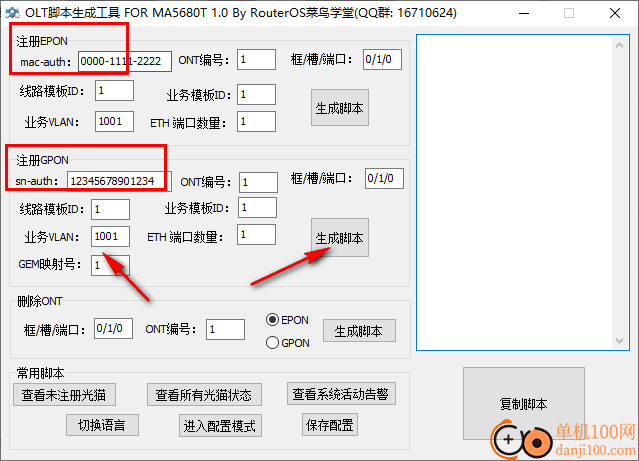Click the EPON 线路模板ID field
Screen dimensions: 639x461
coord(115,90)
